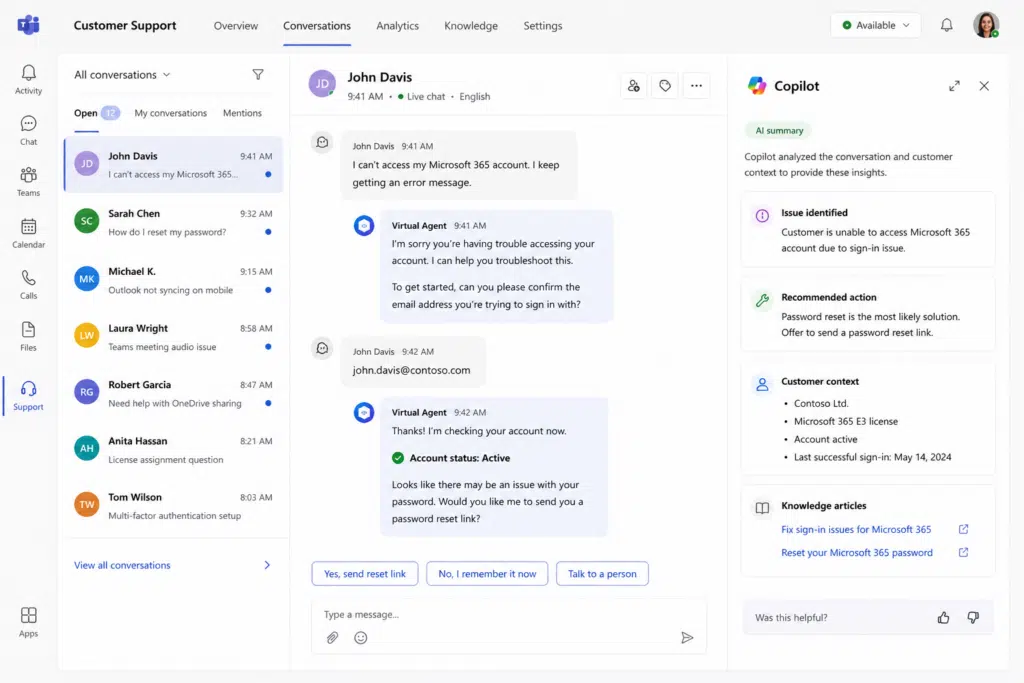Filter the conversations list
This screenshot has height=683, width=1024.
pos(258,74)
